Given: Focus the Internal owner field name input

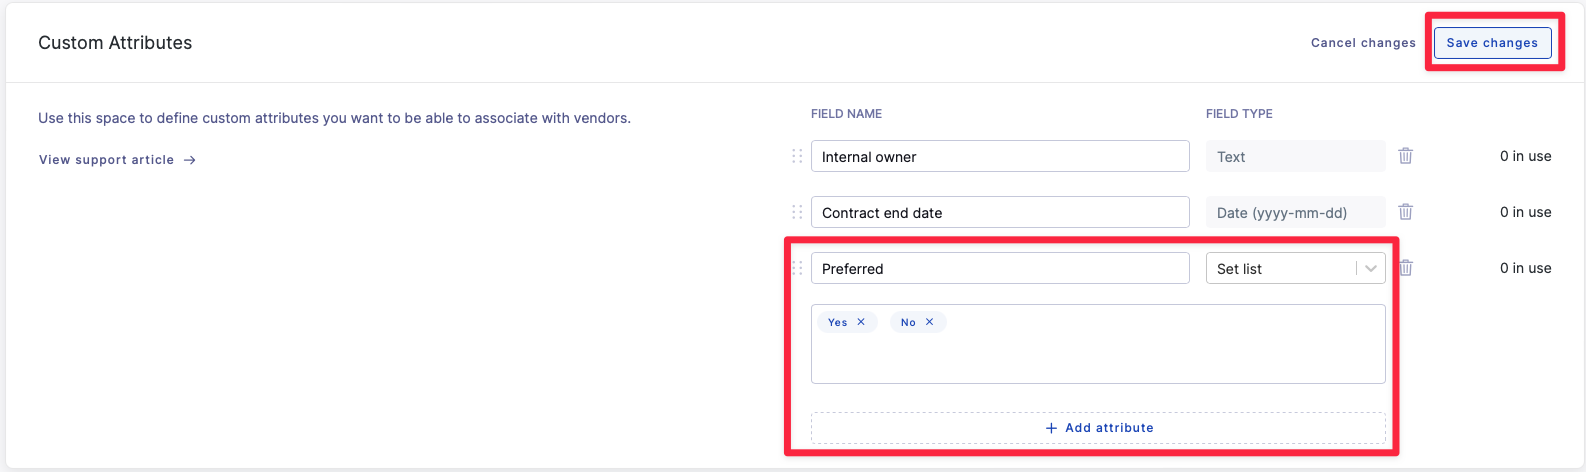Looking at the screenshot, I should (x=1000, y=156).
